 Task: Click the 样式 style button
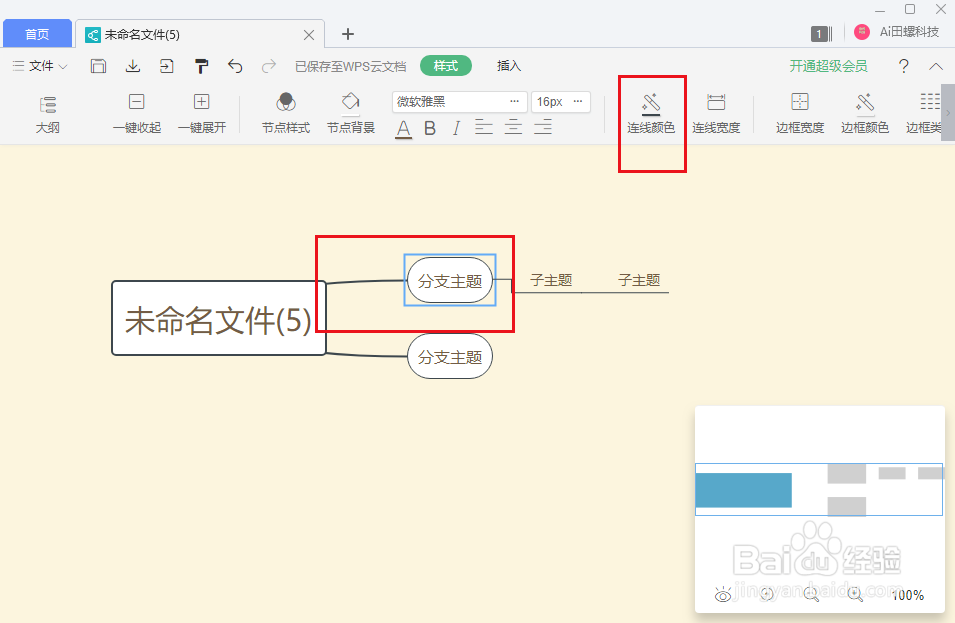click(x=445, y=65)
